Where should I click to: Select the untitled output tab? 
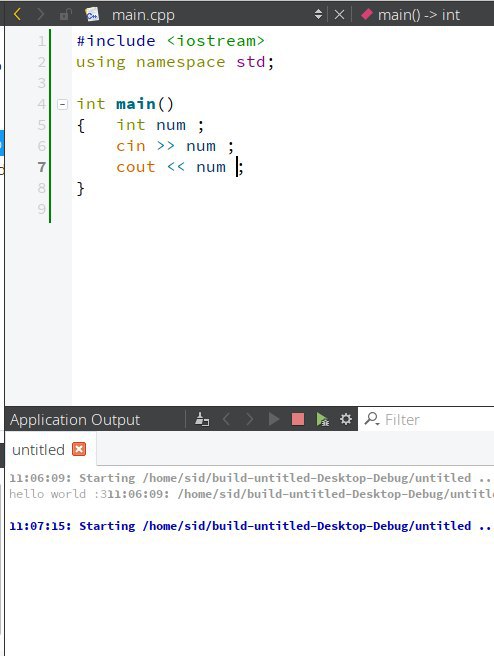[38, 450]
